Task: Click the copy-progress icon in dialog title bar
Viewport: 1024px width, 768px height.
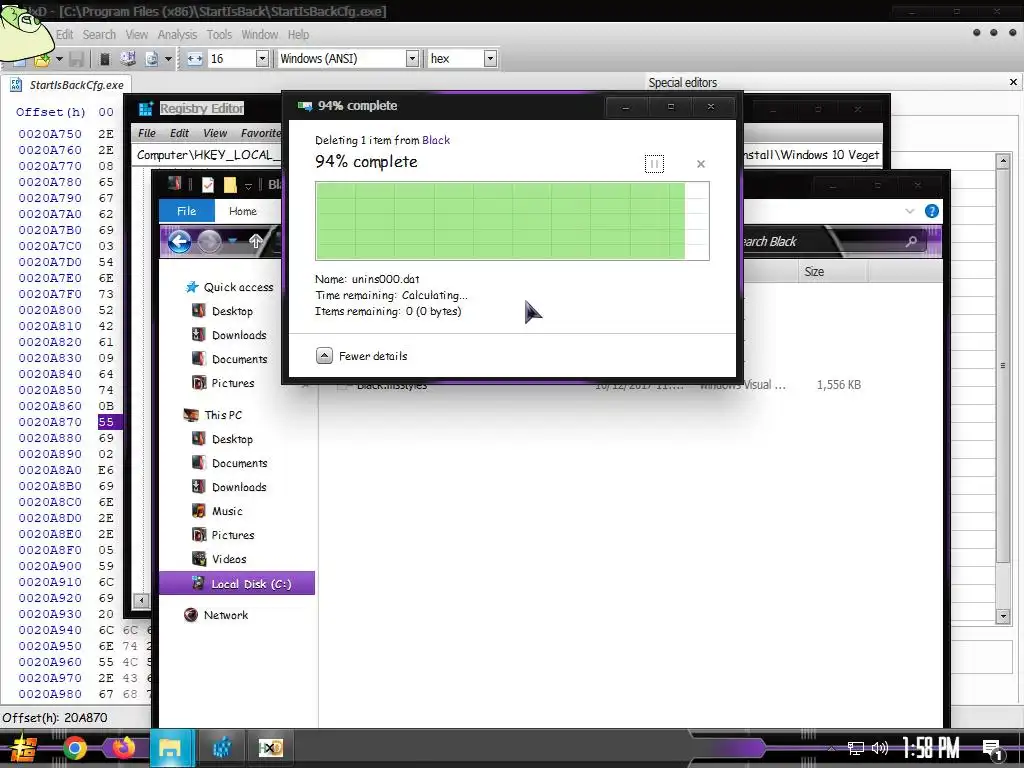Action: point(304,106)
